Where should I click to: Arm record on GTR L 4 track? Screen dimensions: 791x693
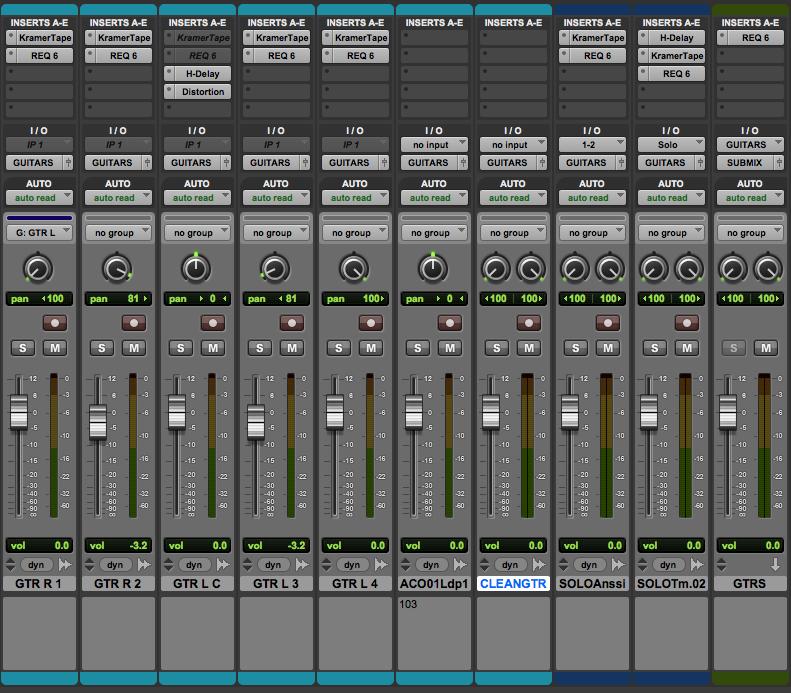371,323
